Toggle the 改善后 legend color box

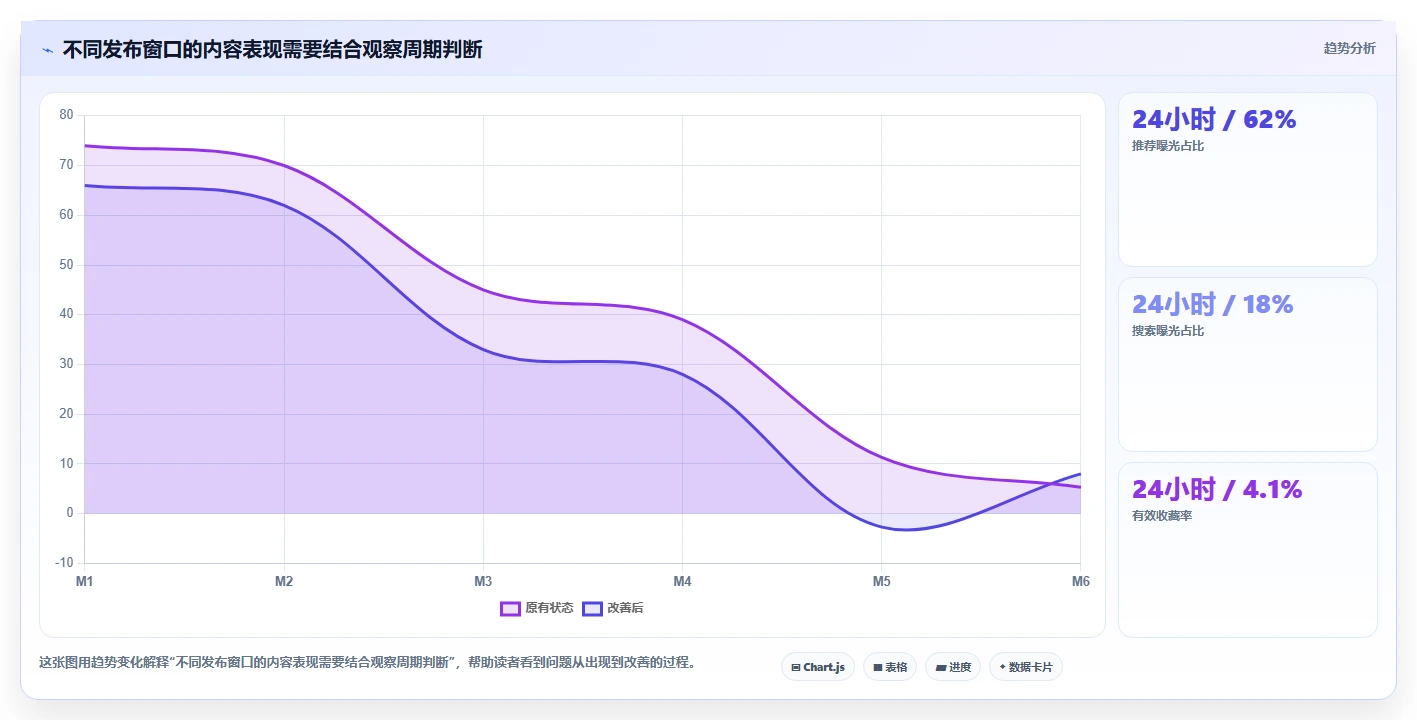click(592, 608)
